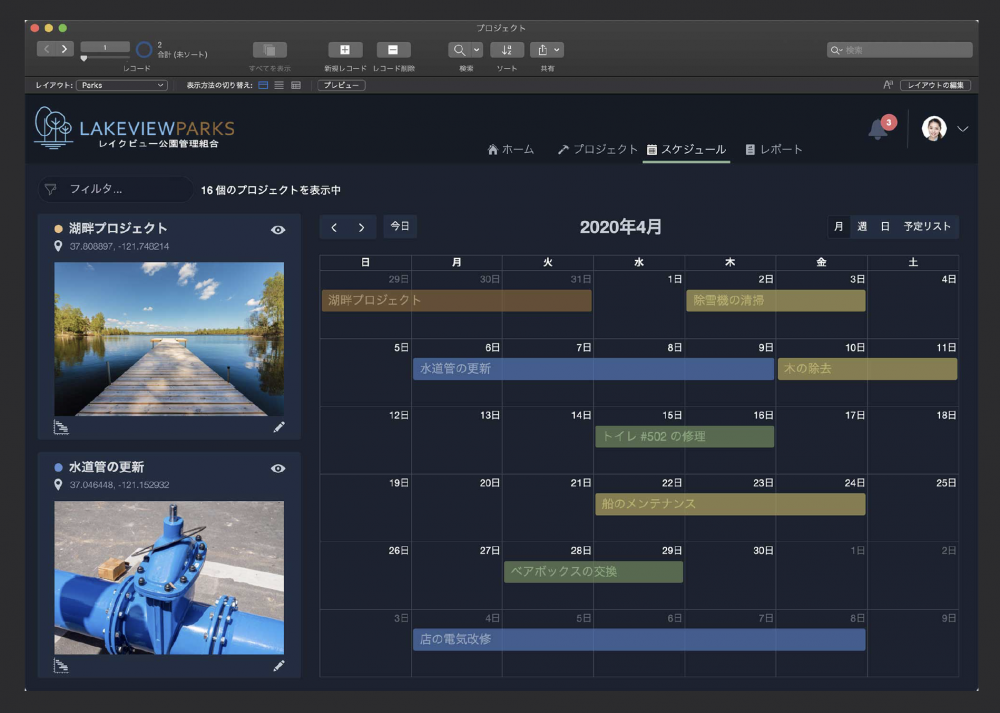Click the found set pie circle icon

(145, 49)
